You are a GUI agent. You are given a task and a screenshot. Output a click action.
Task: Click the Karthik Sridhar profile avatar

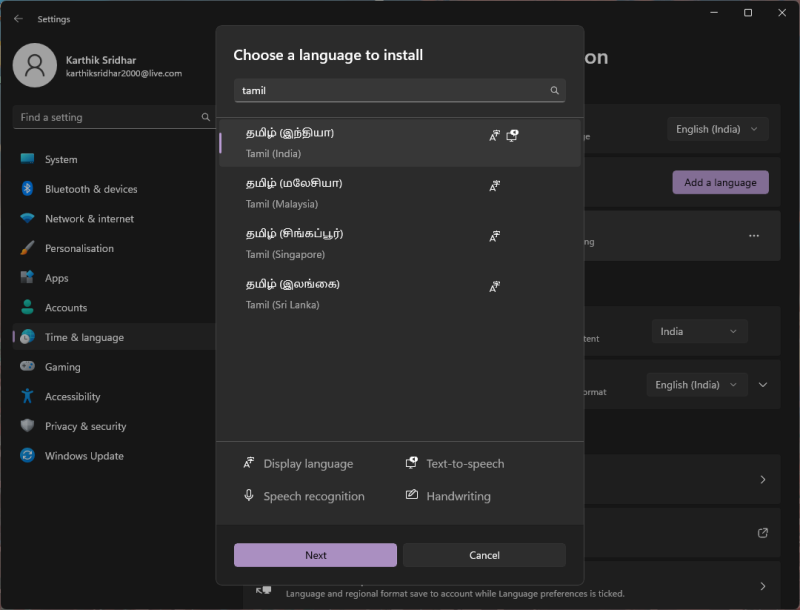point(35,64)
